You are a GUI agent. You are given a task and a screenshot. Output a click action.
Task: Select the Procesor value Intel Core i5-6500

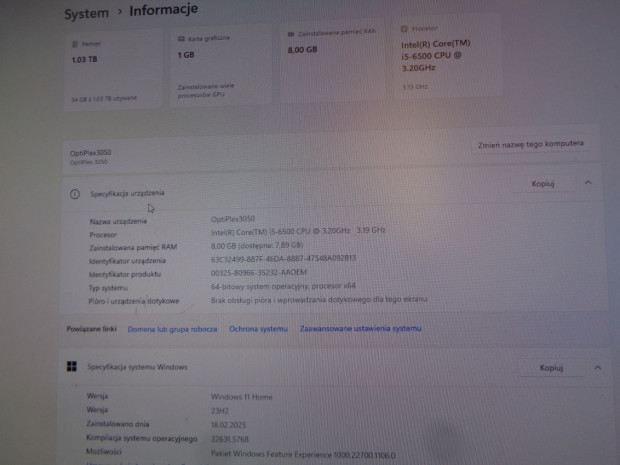click(298, 231)
